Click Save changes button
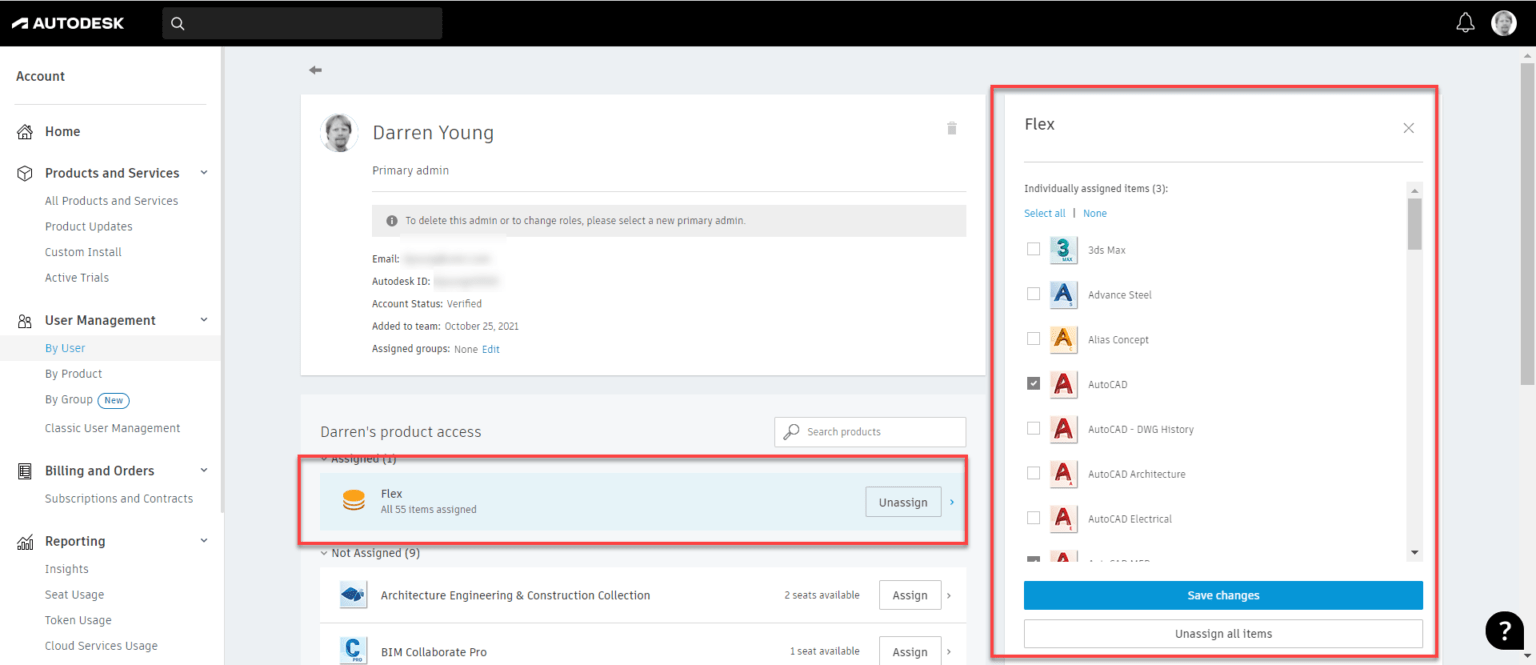1536x665 pixels. coord(1223,595)
